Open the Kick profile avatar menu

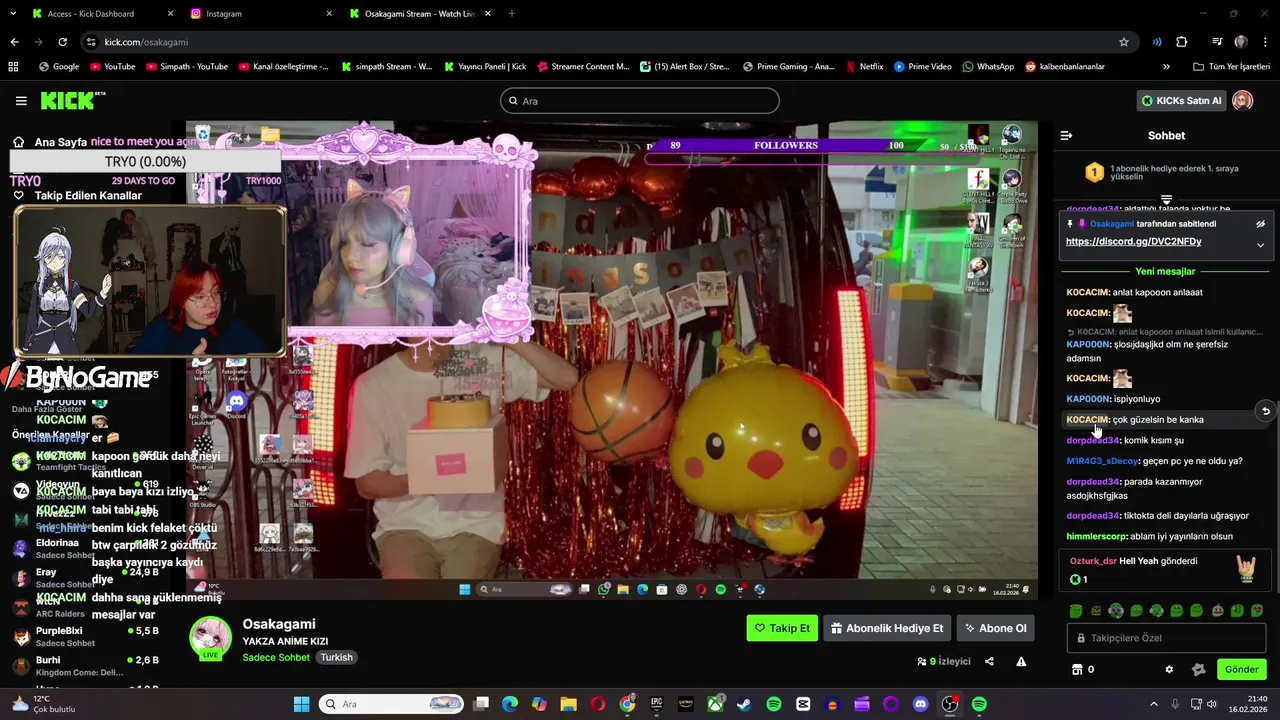point(1243,101)
